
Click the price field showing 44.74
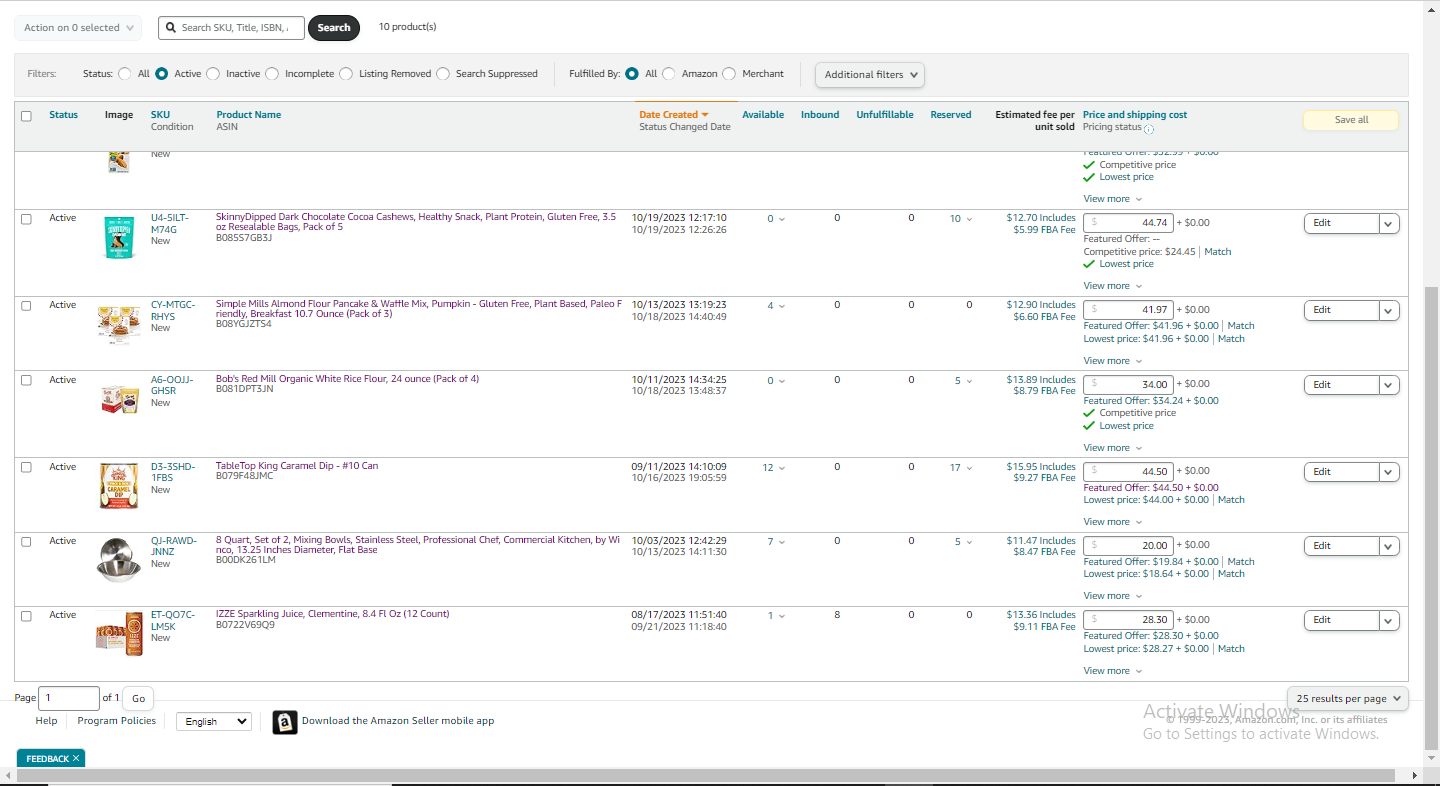(1128, 223)
